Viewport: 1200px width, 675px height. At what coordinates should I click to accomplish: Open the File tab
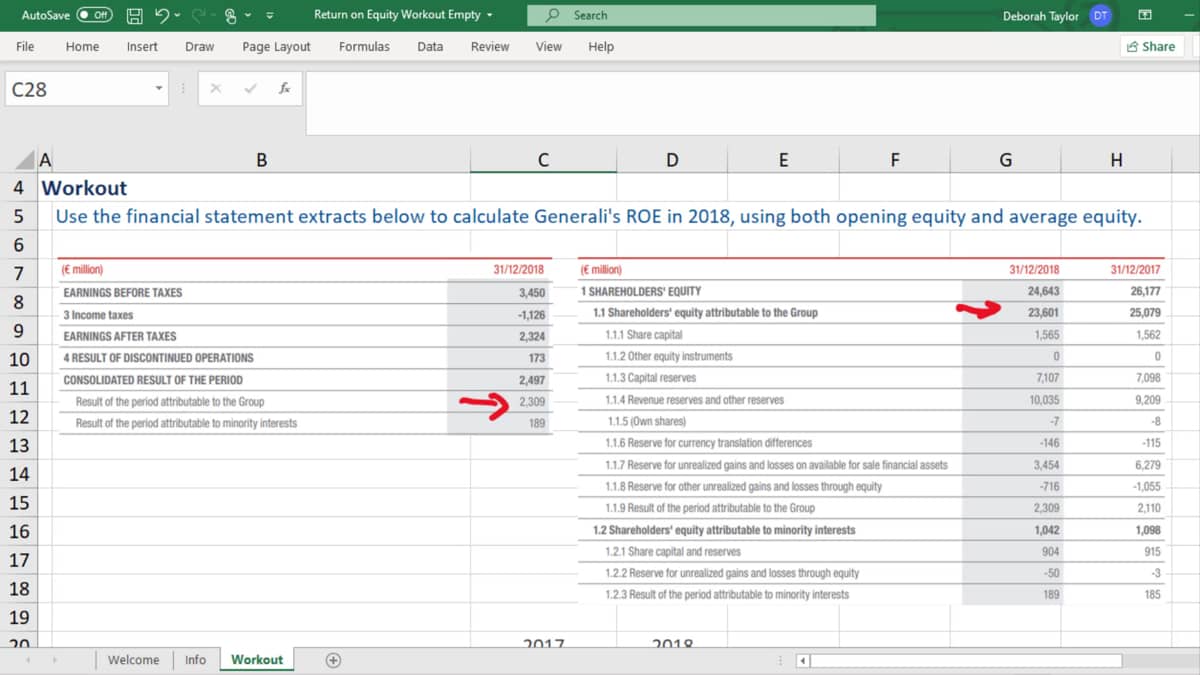tap(25, 46)
